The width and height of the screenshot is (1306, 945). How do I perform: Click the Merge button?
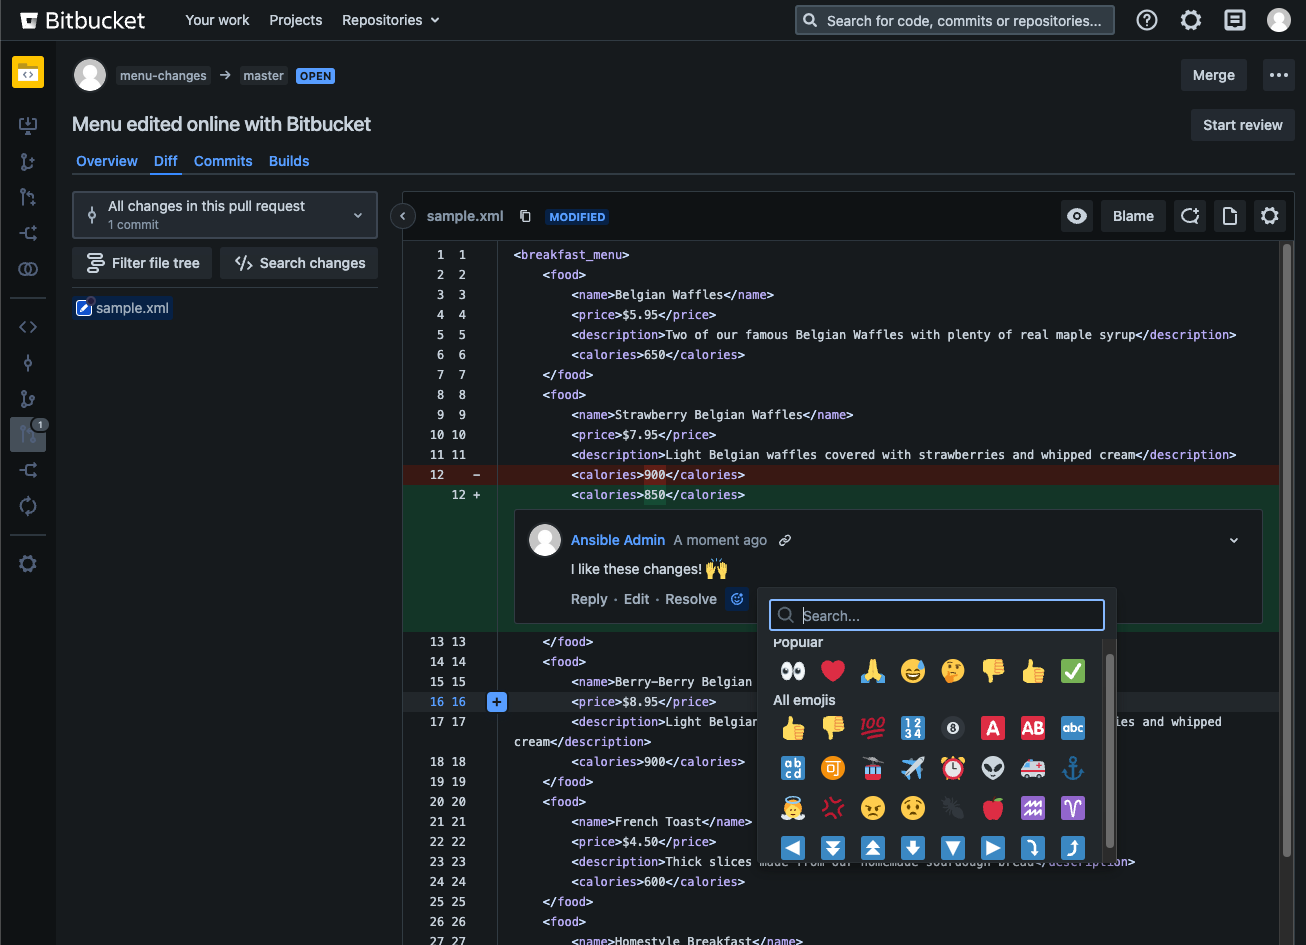[1213, 75]
